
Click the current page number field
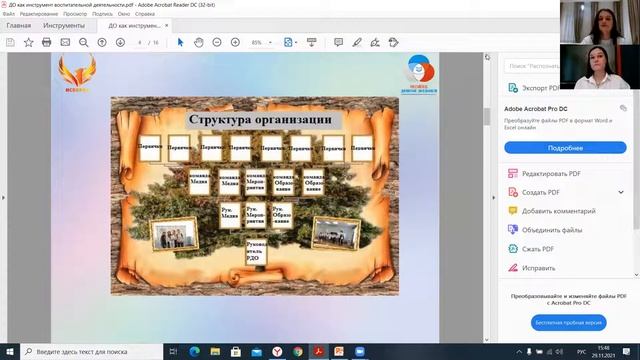[x=139, y=42]
